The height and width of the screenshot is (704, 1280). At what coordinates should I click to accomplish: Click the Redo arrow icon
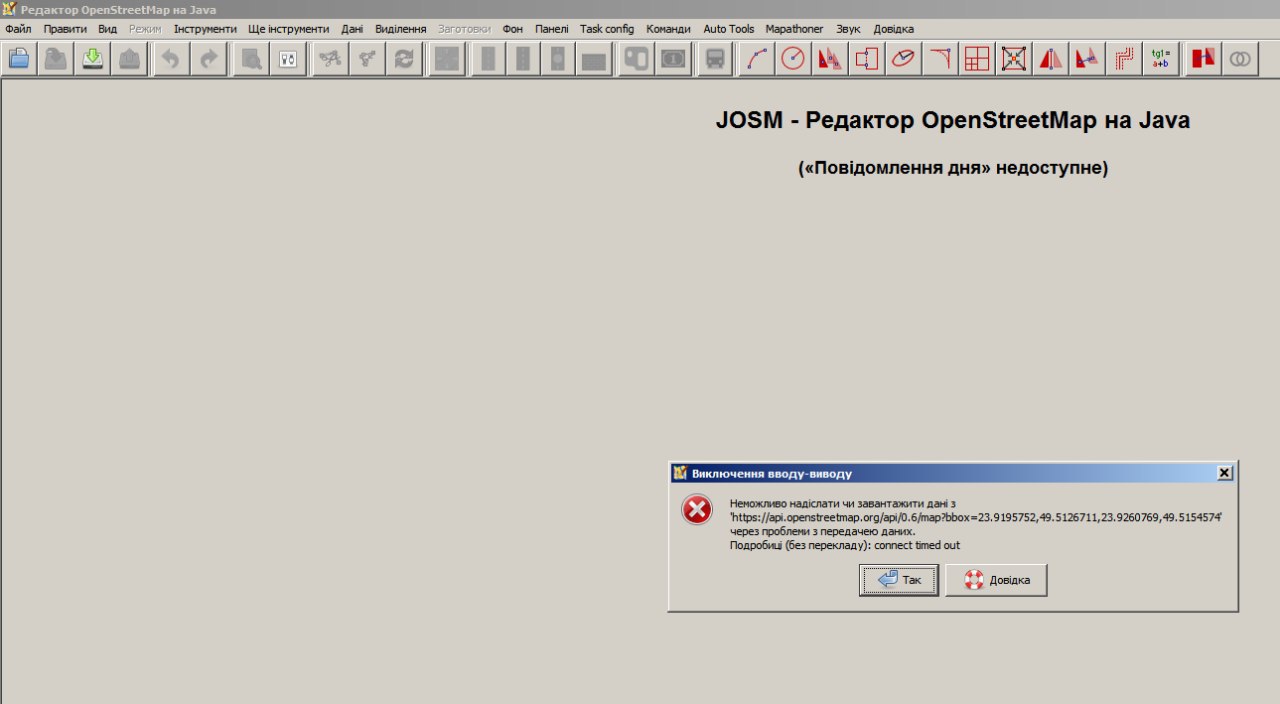(208, 59)
